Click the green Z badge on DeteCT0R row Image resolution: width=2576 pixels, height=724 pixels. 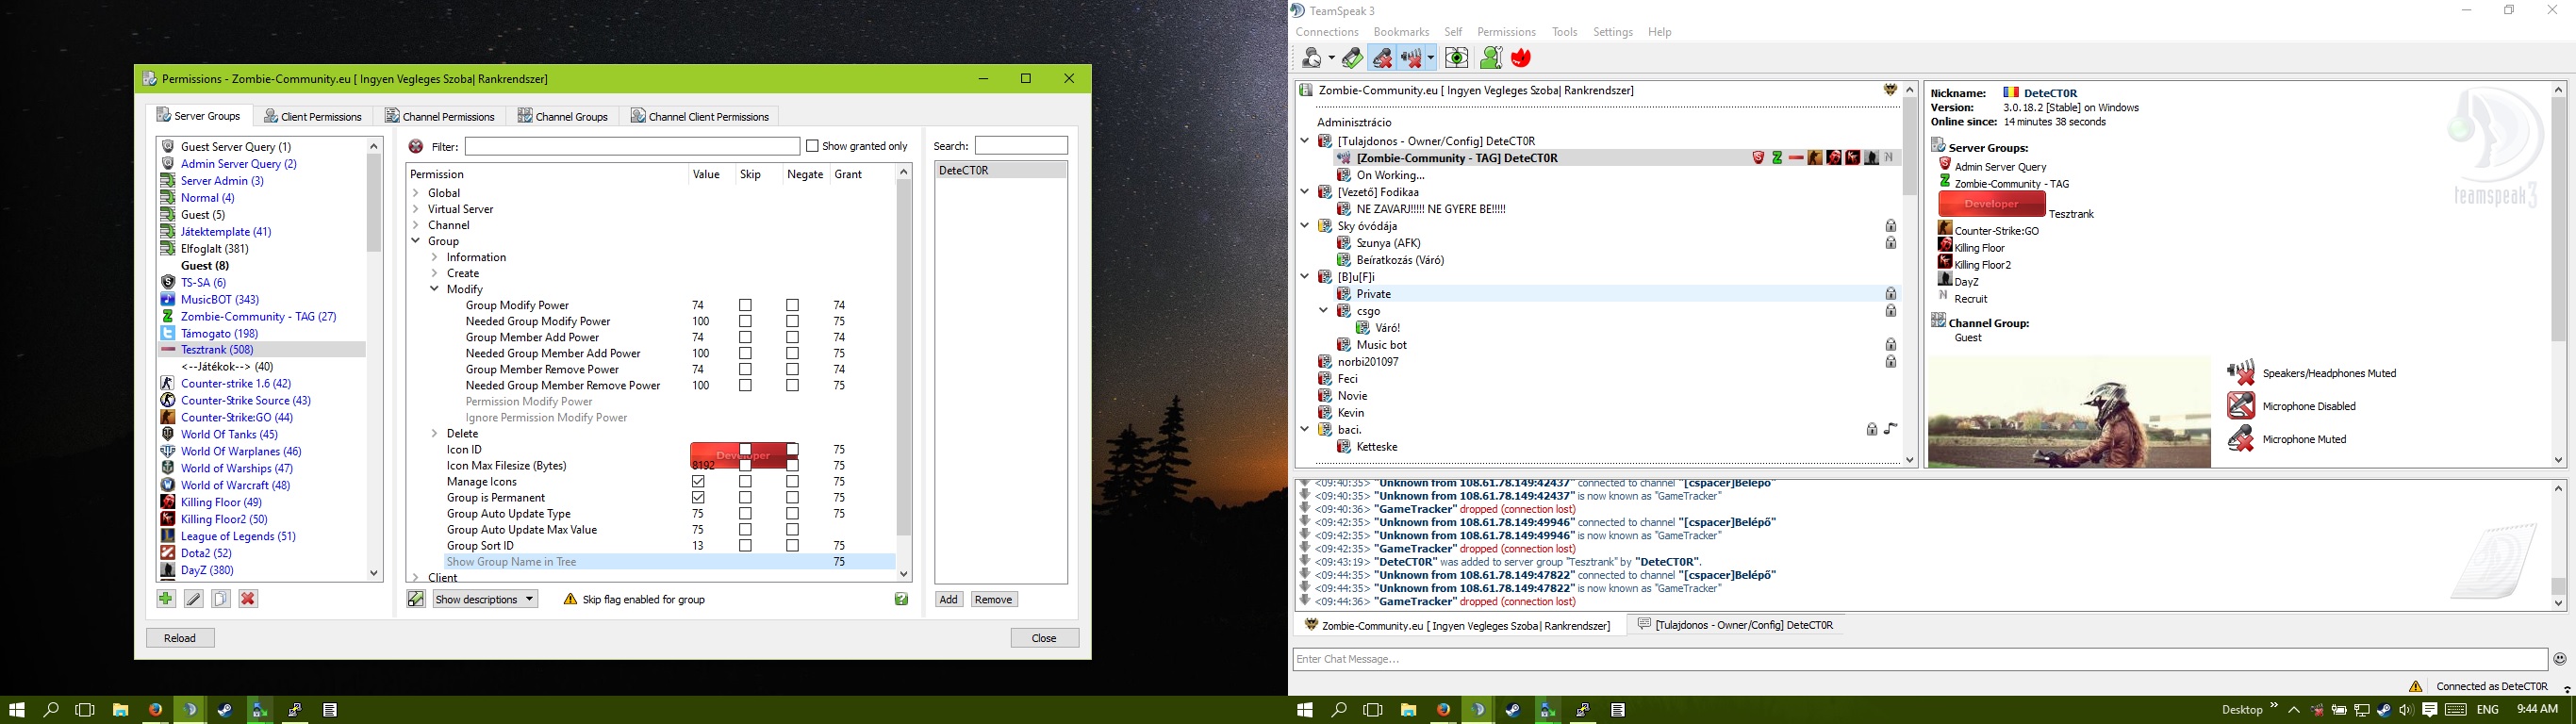1777,158
